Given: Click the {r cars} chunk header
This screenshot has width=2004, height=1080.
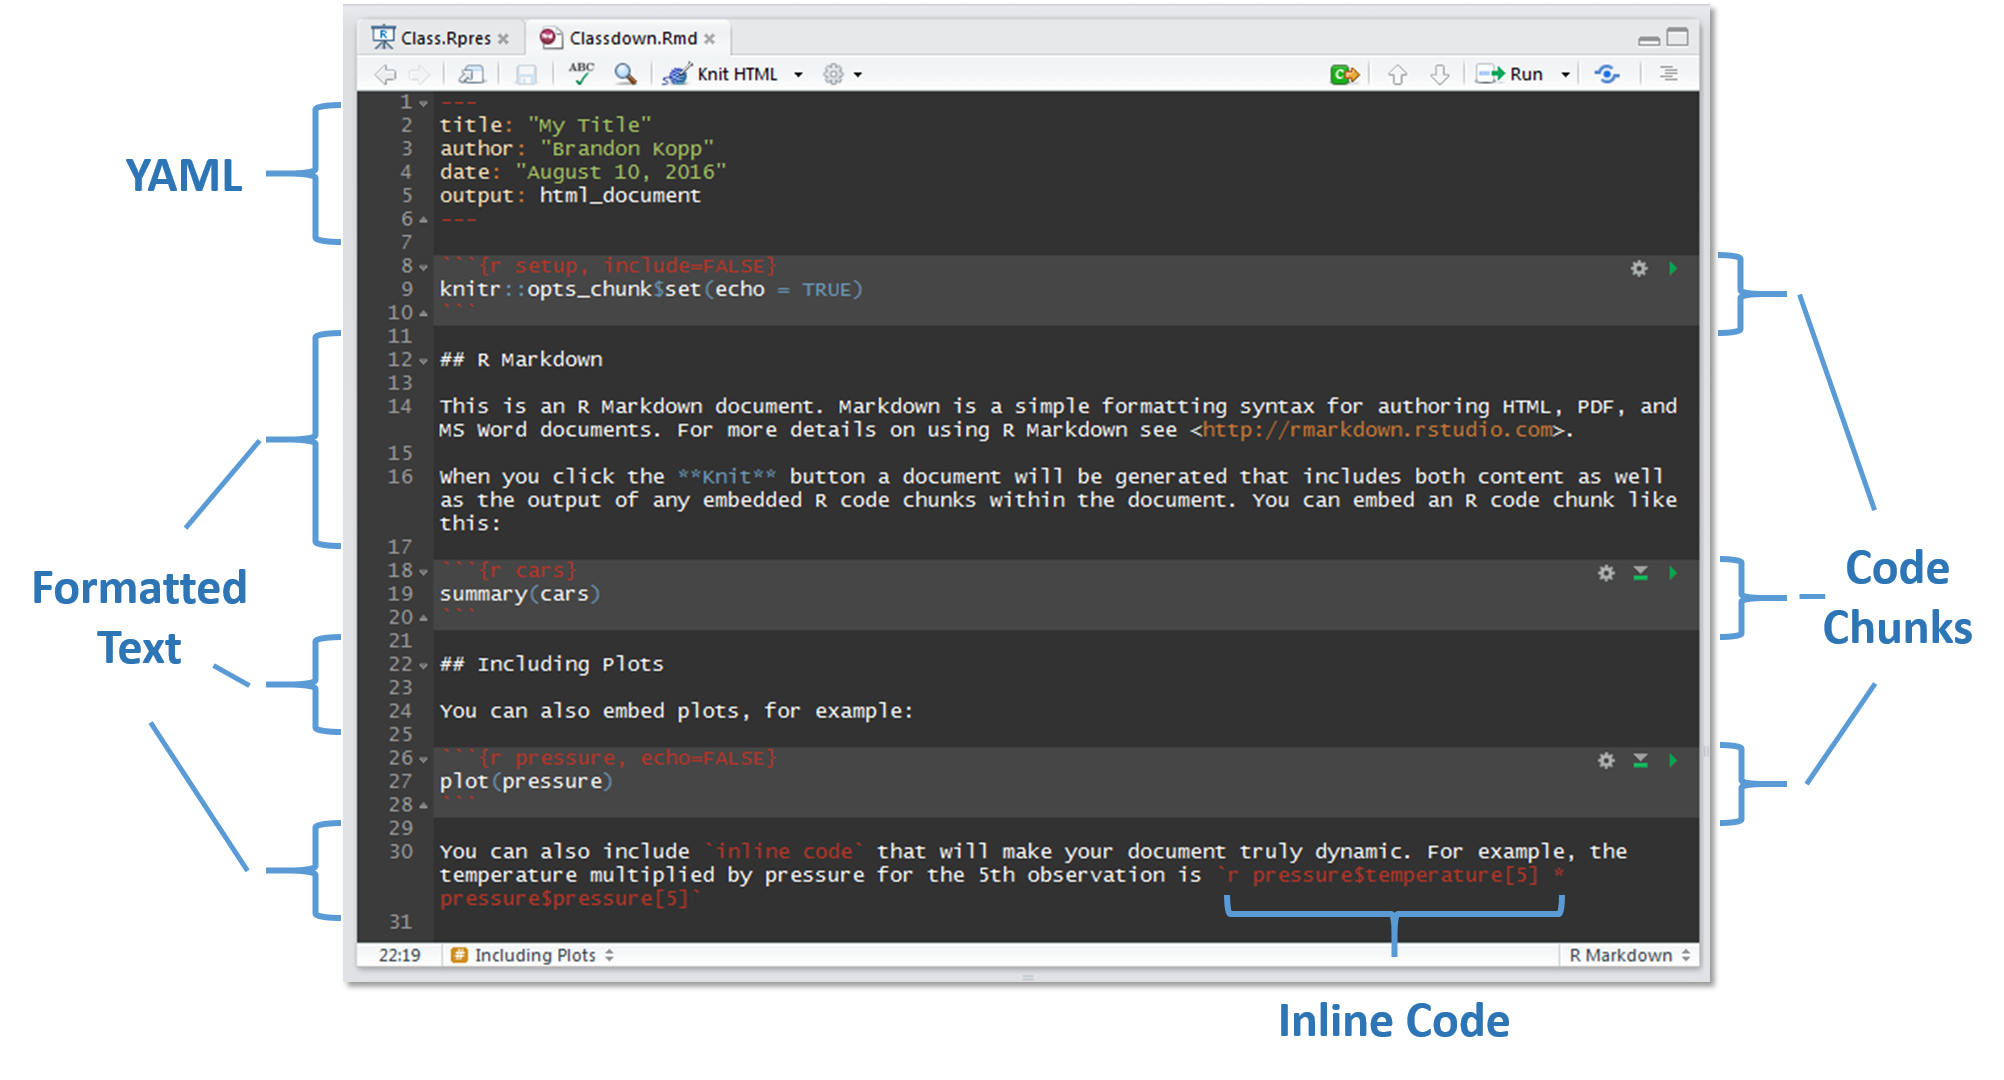Looking at the screenshot, I should pyautogui.click(x=508, y=570).
